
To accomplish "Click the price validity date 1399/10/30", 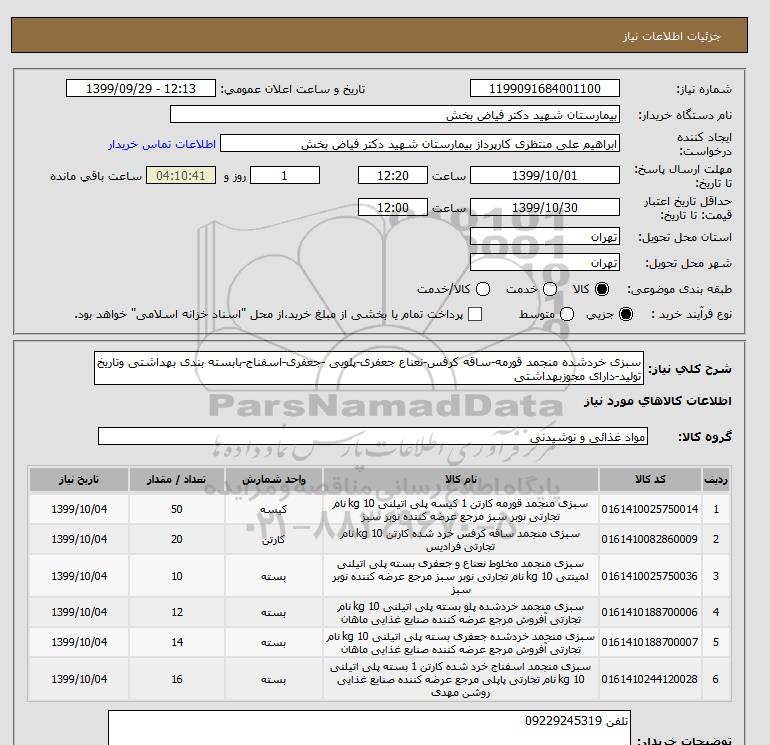I will (x=545, y=207).
